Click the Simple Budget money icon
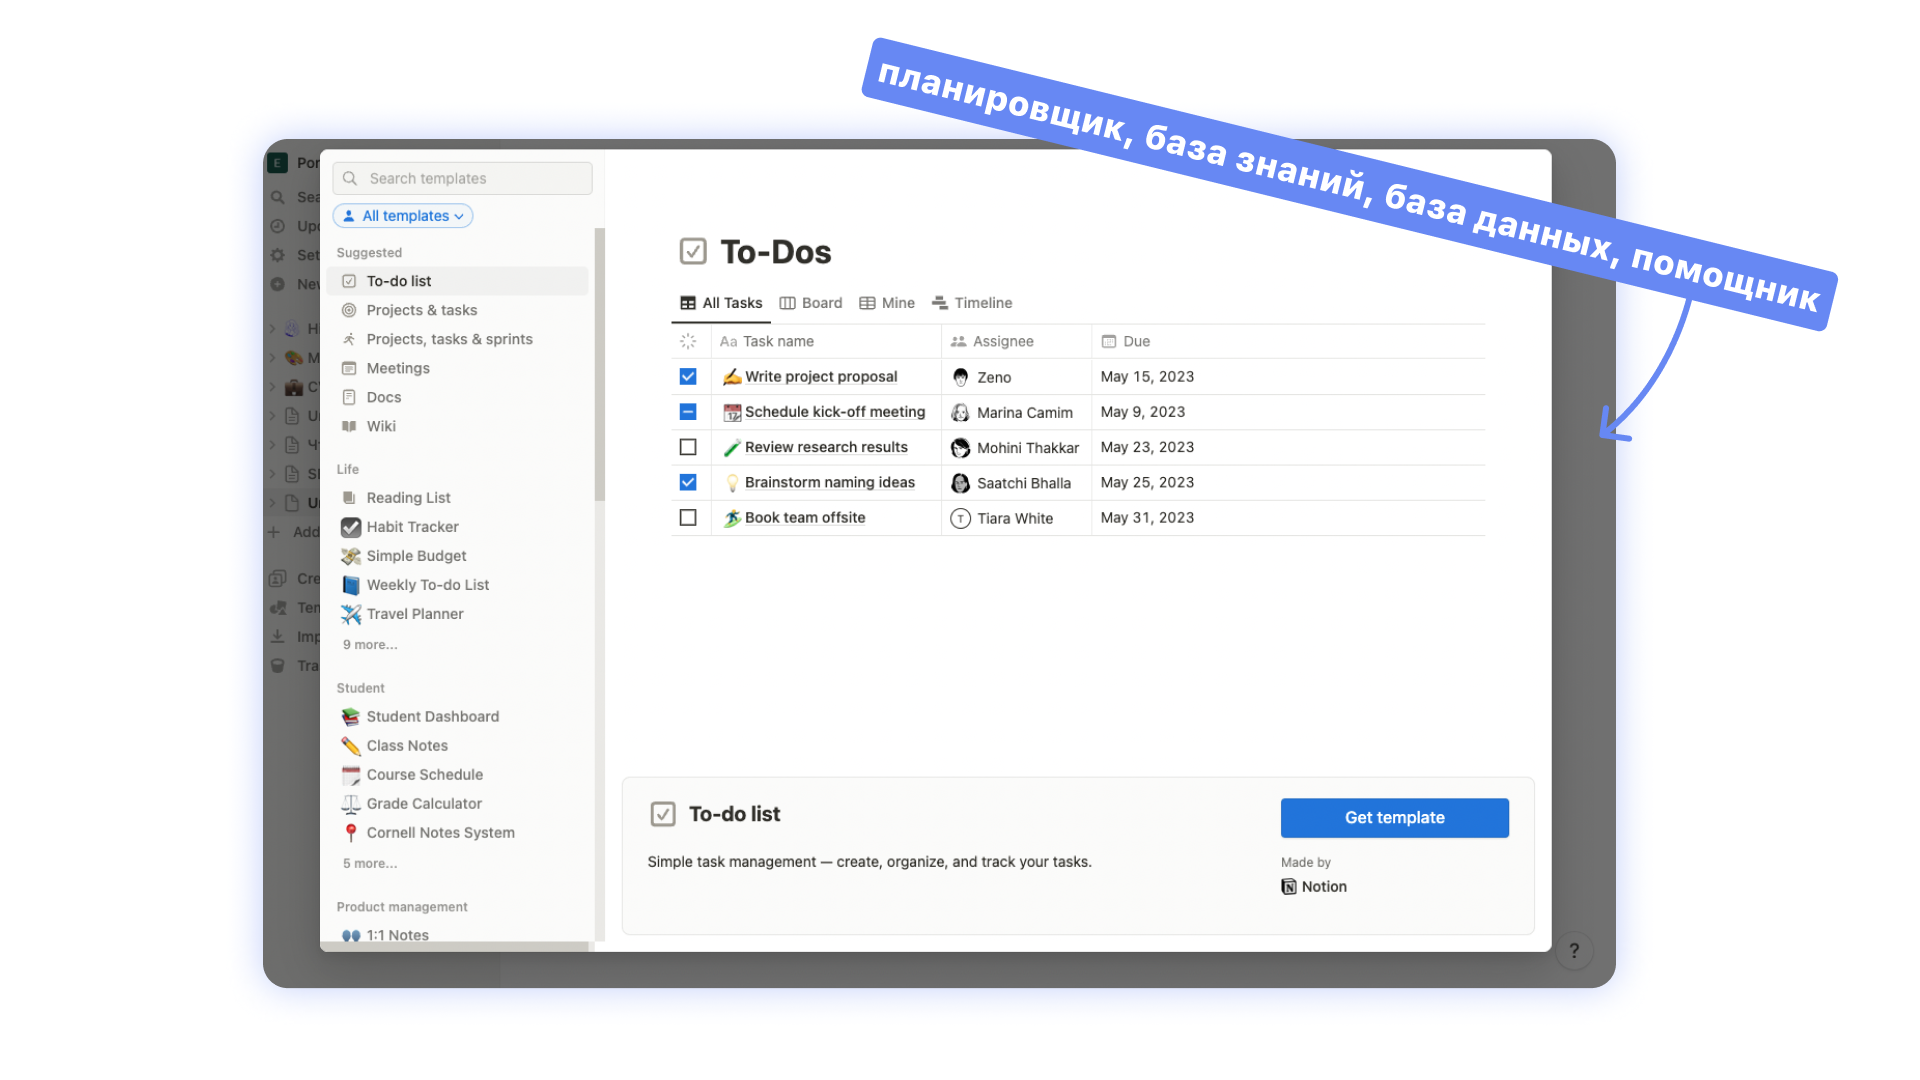 coord(350,556)
